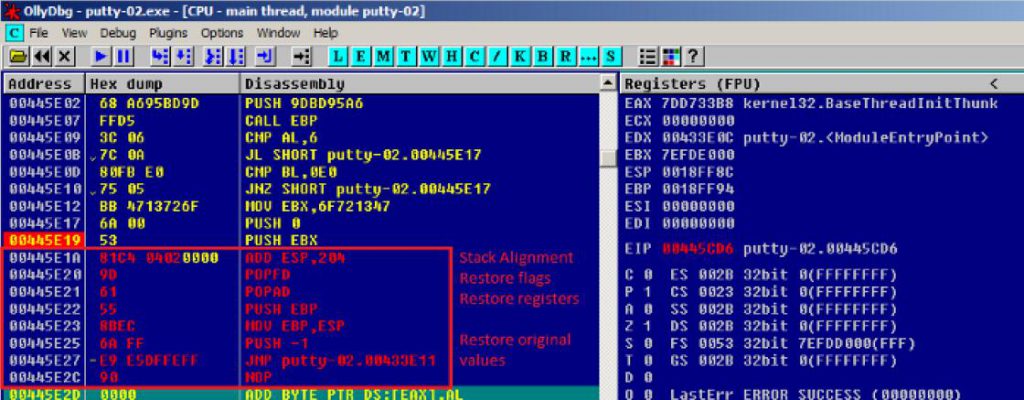This screenshot has width=1024, height=400.
Task: Click the Hex dump column header
Action: [163, 84]
